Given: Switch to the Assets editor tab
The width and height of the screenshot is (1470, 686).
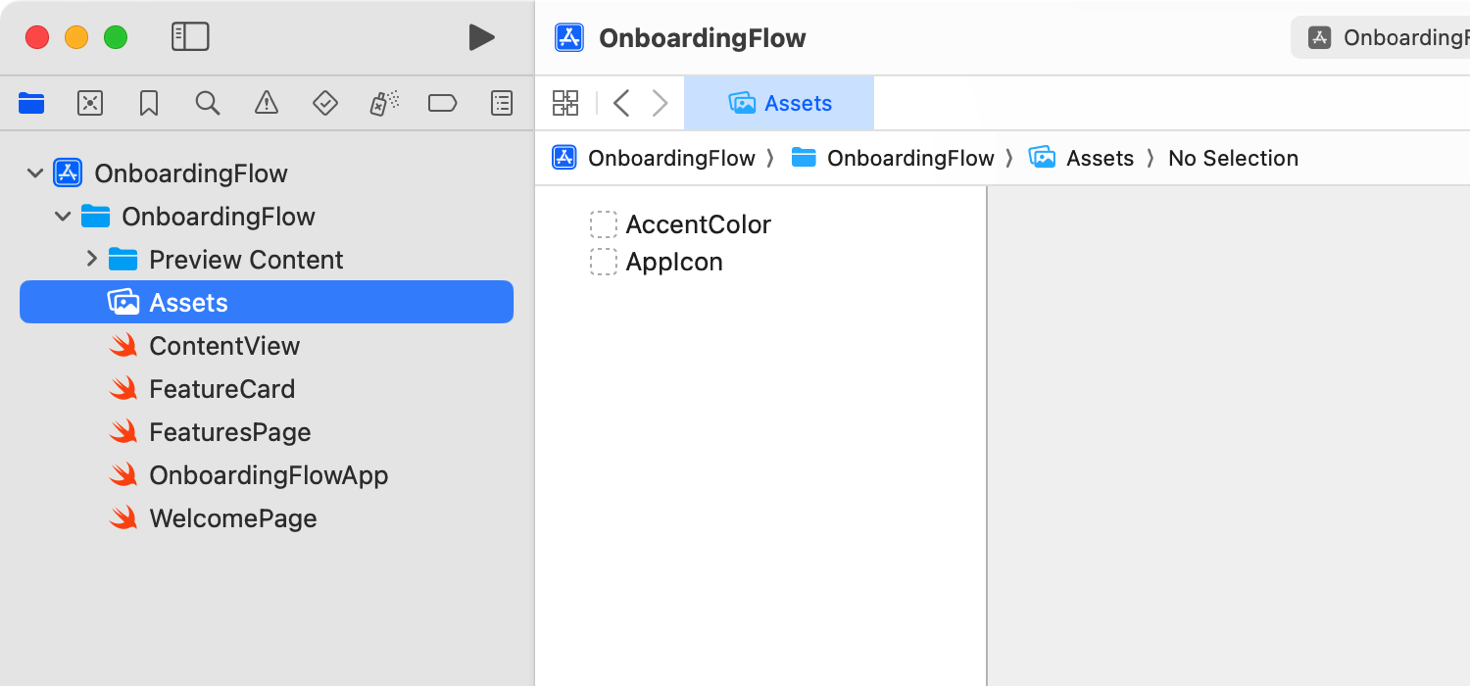Looking at the screenshot, I should point(779,102).
